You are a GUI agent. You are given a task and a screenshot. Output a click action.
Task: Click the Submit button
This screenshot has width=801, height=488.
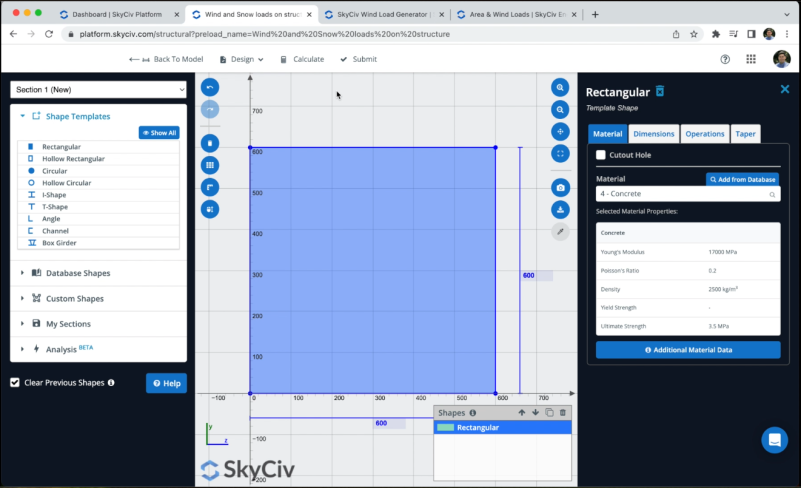point(359,59)
